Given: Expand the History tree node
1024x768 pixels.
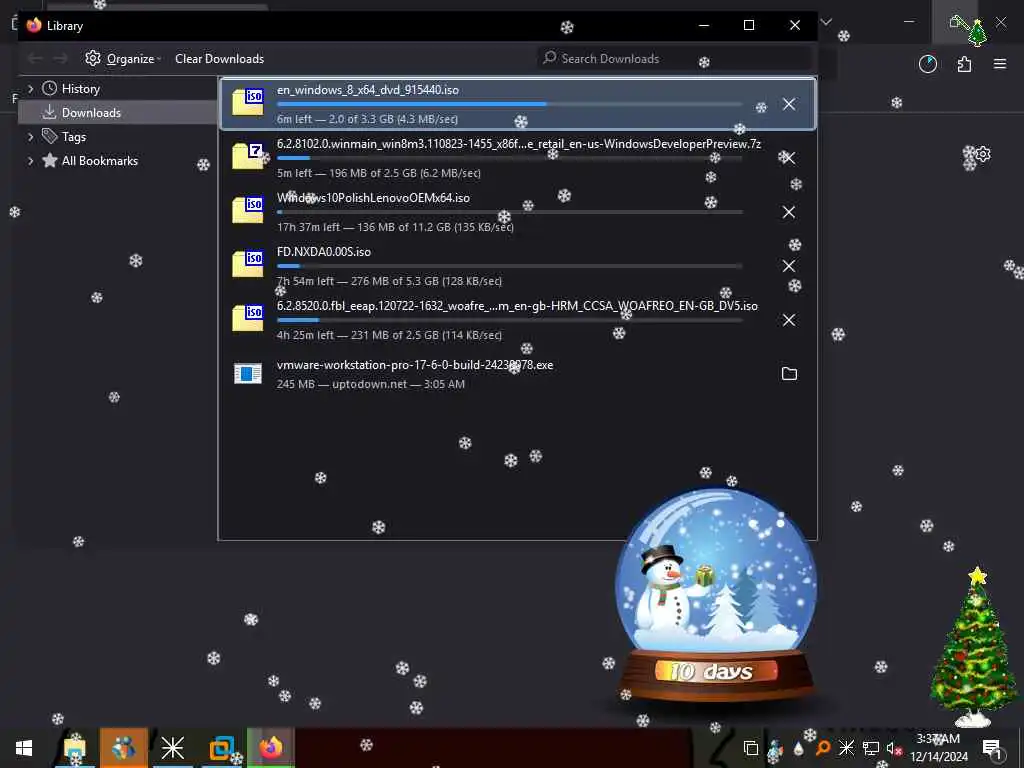Looking at the screenshot, I should (30, 88).
